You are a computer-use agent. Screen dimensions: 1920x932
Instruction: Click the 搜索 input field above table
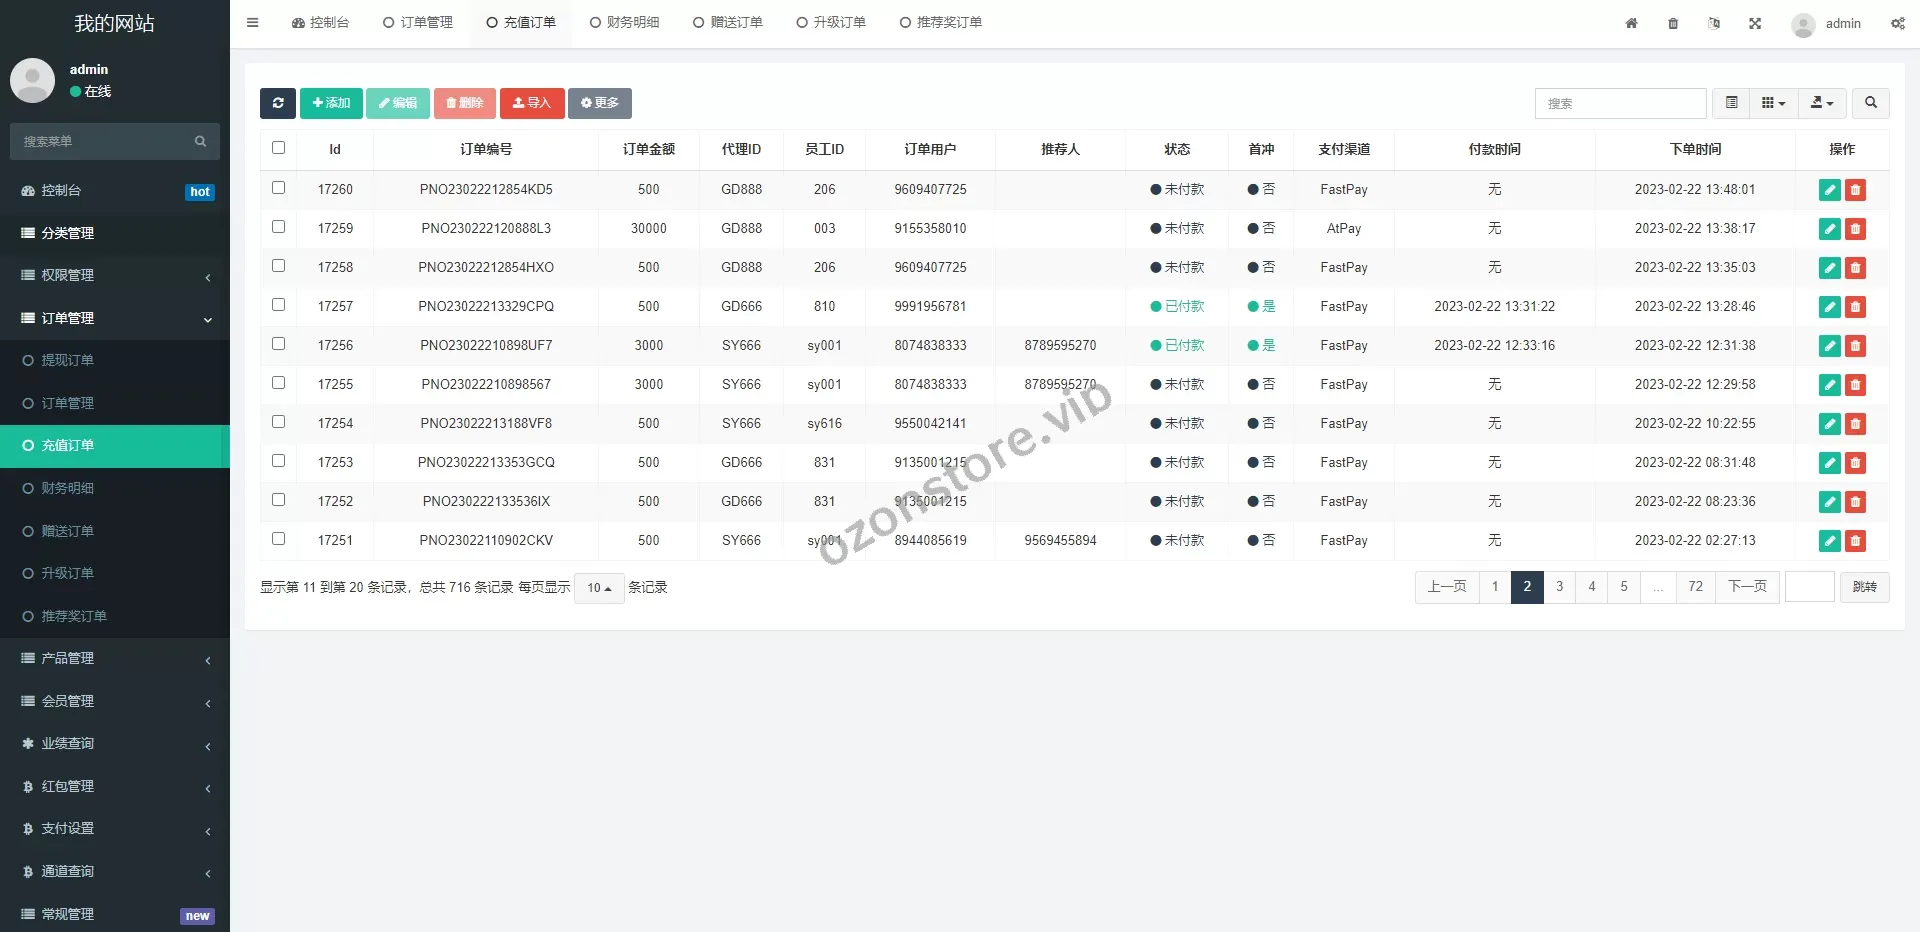(1620, 103)
